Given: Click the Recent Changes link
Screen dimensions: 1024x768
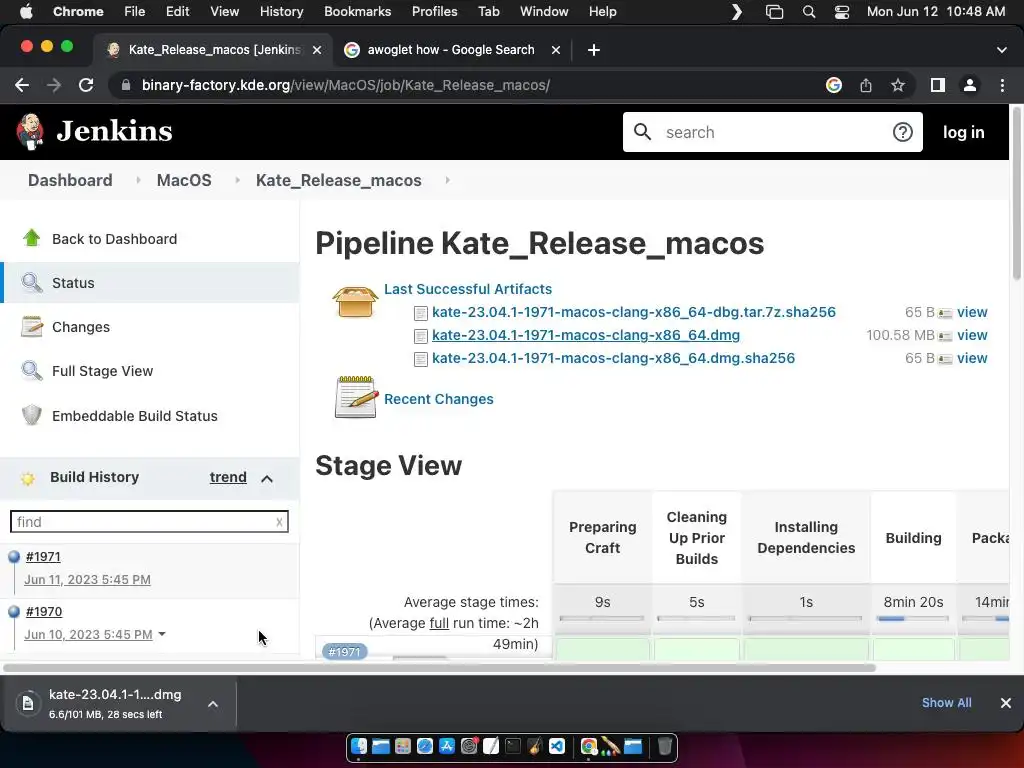Looking at the screenshot, I should pos(438,399).
